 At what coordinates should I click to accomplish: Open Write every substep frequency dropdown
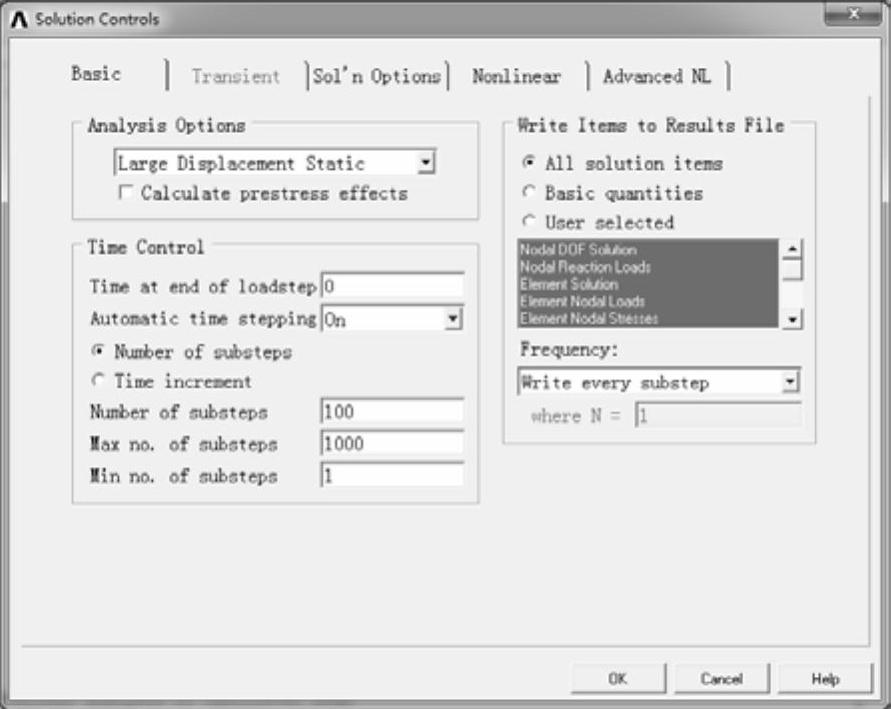(790, 382)
